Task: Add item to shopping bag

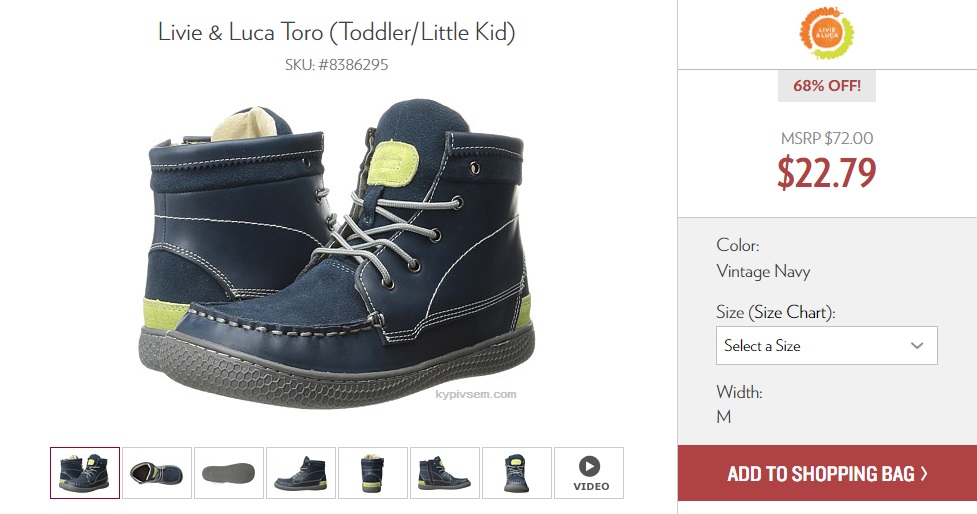Action: pos(827,474)
